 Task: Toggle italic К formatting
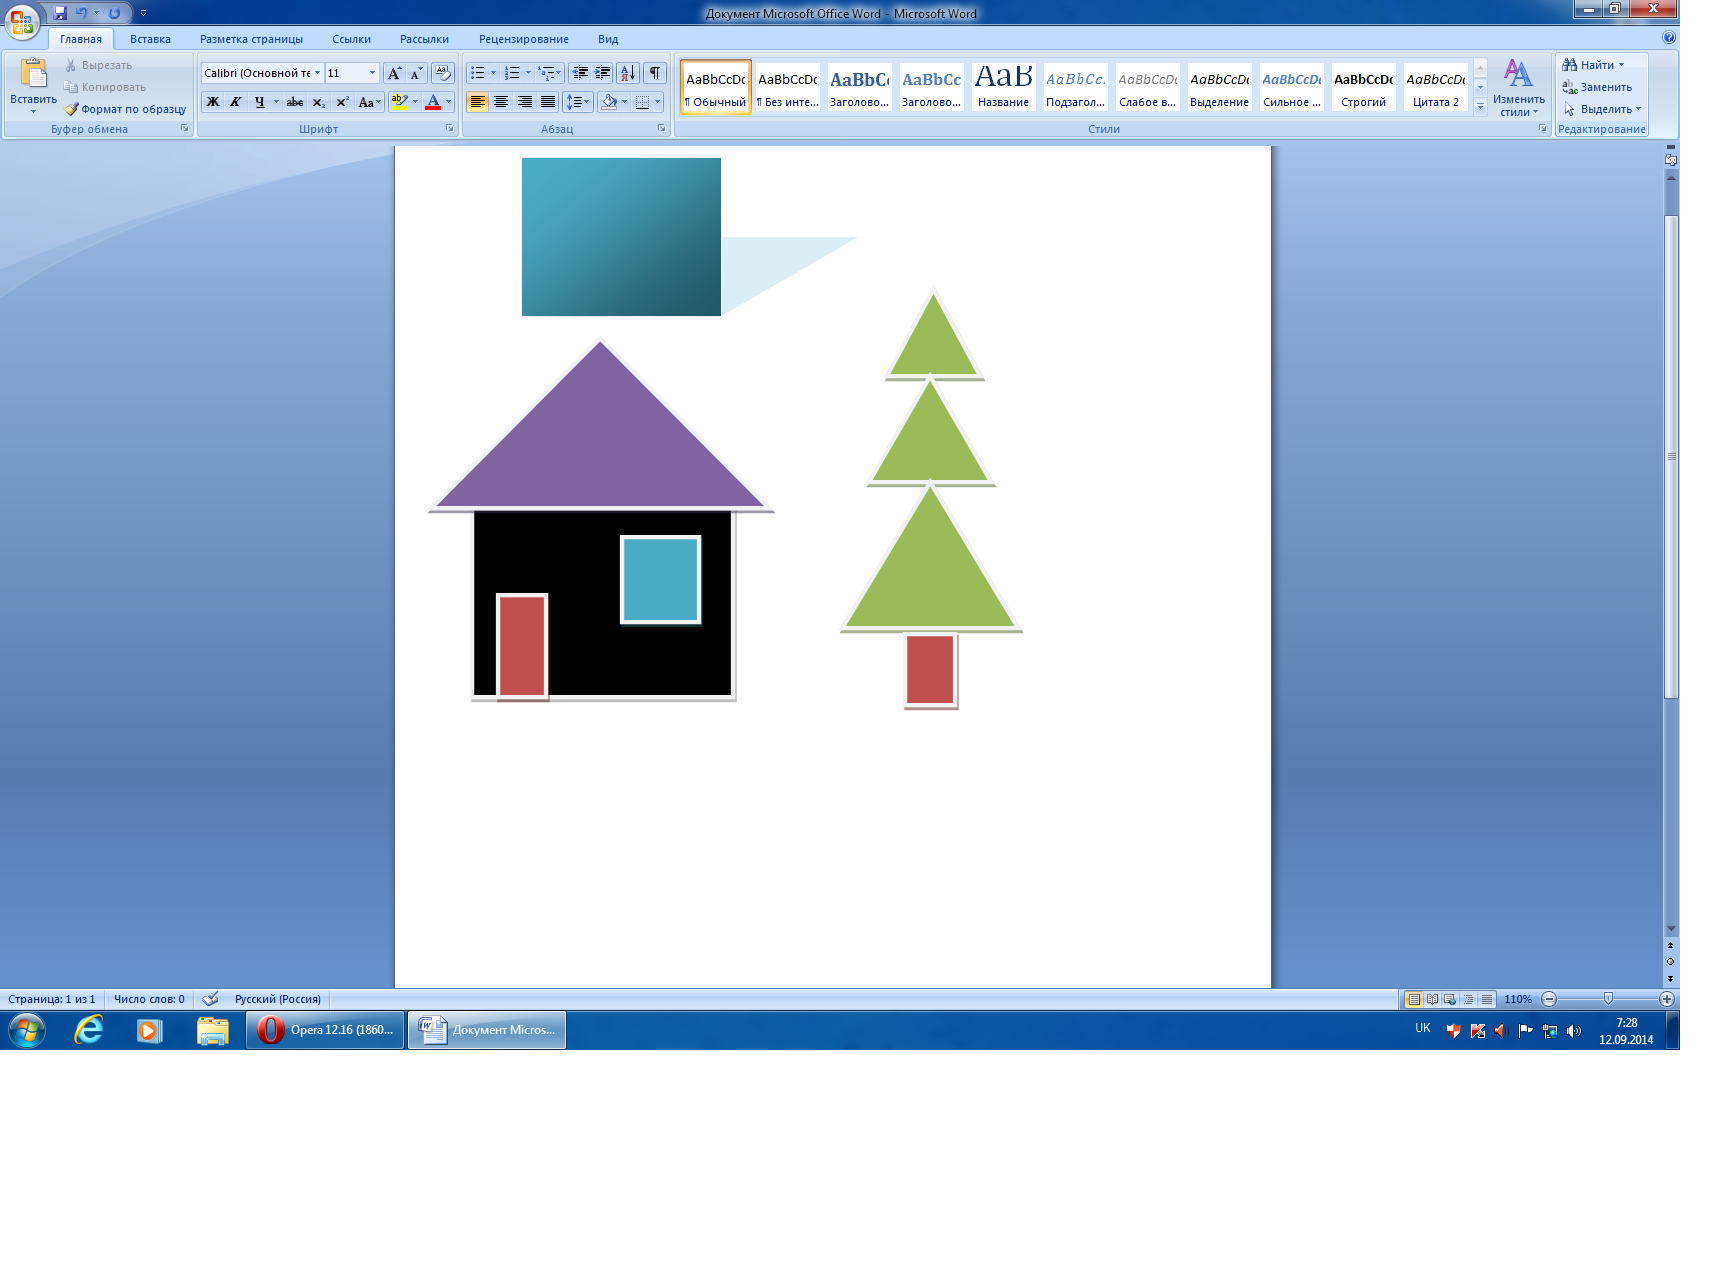pos(235,102)
